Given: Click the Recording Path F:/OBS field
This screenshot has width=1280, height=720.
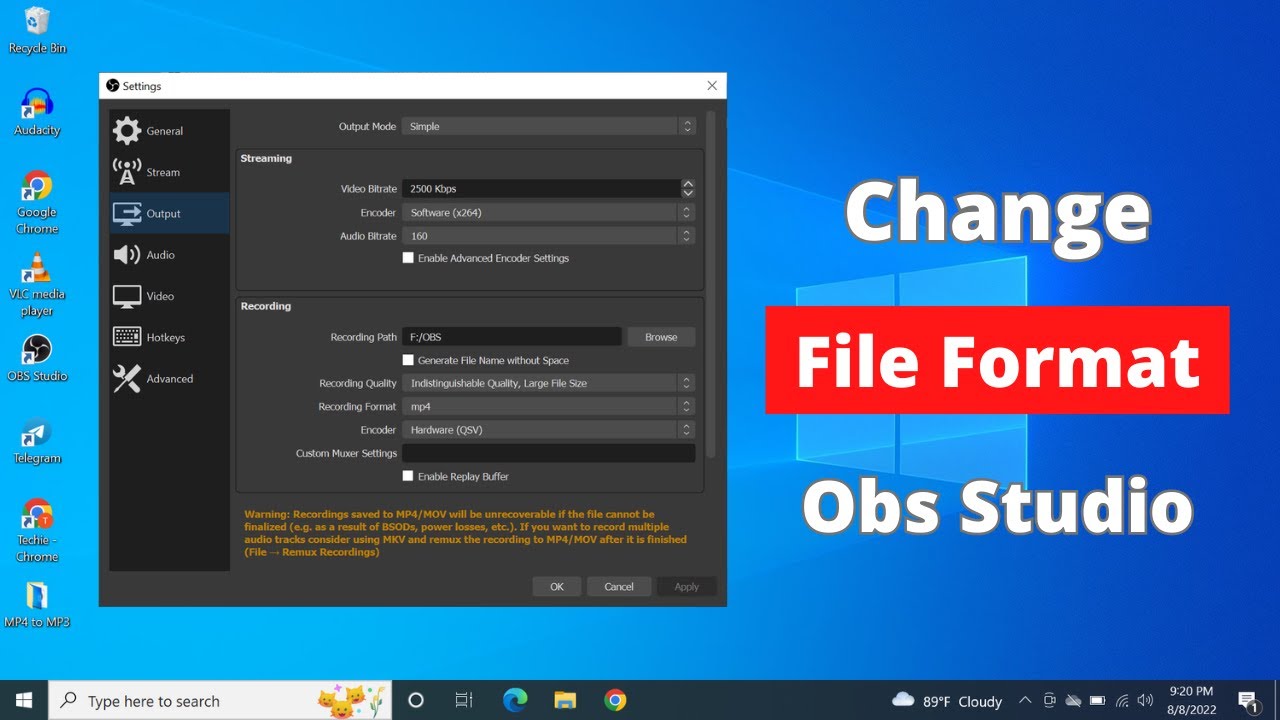Looking at the screenshot, I should point(512,337).
